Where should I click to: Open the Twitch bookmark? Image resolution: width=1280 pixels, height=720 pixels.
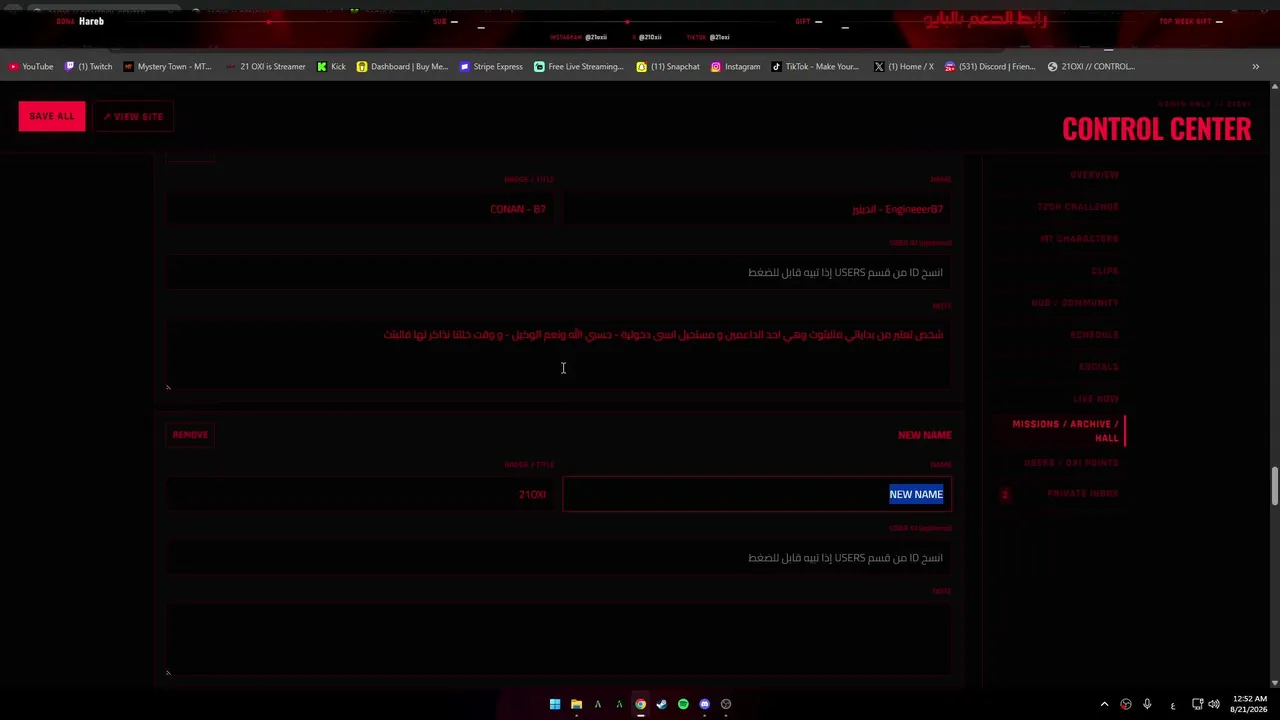[88, 67]
